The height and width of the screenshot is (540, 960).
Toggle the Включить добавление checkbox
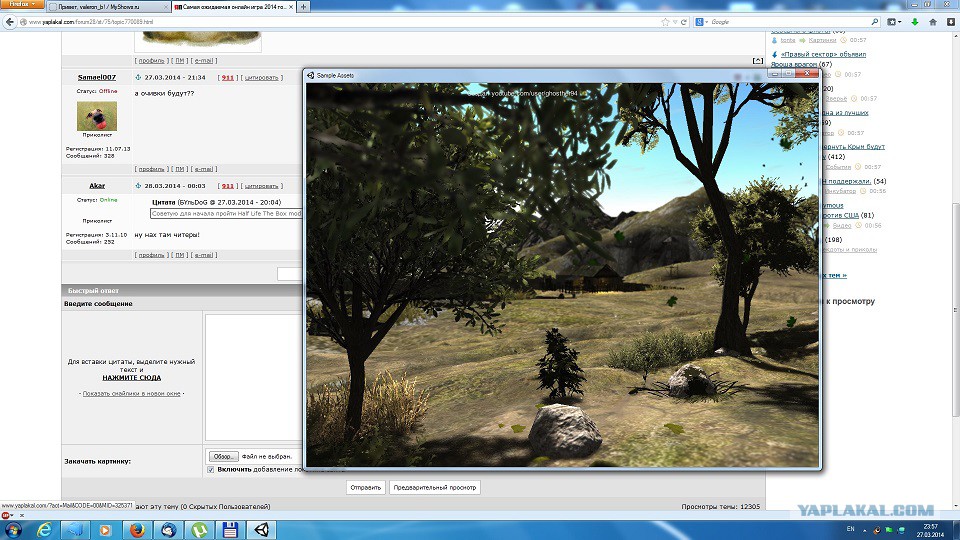tap(211, 470)
